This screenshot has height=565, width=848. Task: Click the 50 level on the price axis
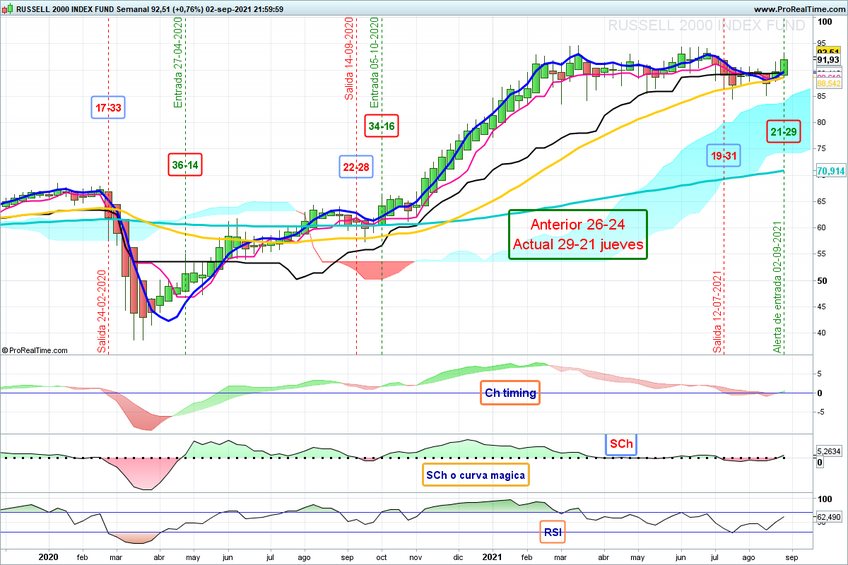(x=822, y=281)
